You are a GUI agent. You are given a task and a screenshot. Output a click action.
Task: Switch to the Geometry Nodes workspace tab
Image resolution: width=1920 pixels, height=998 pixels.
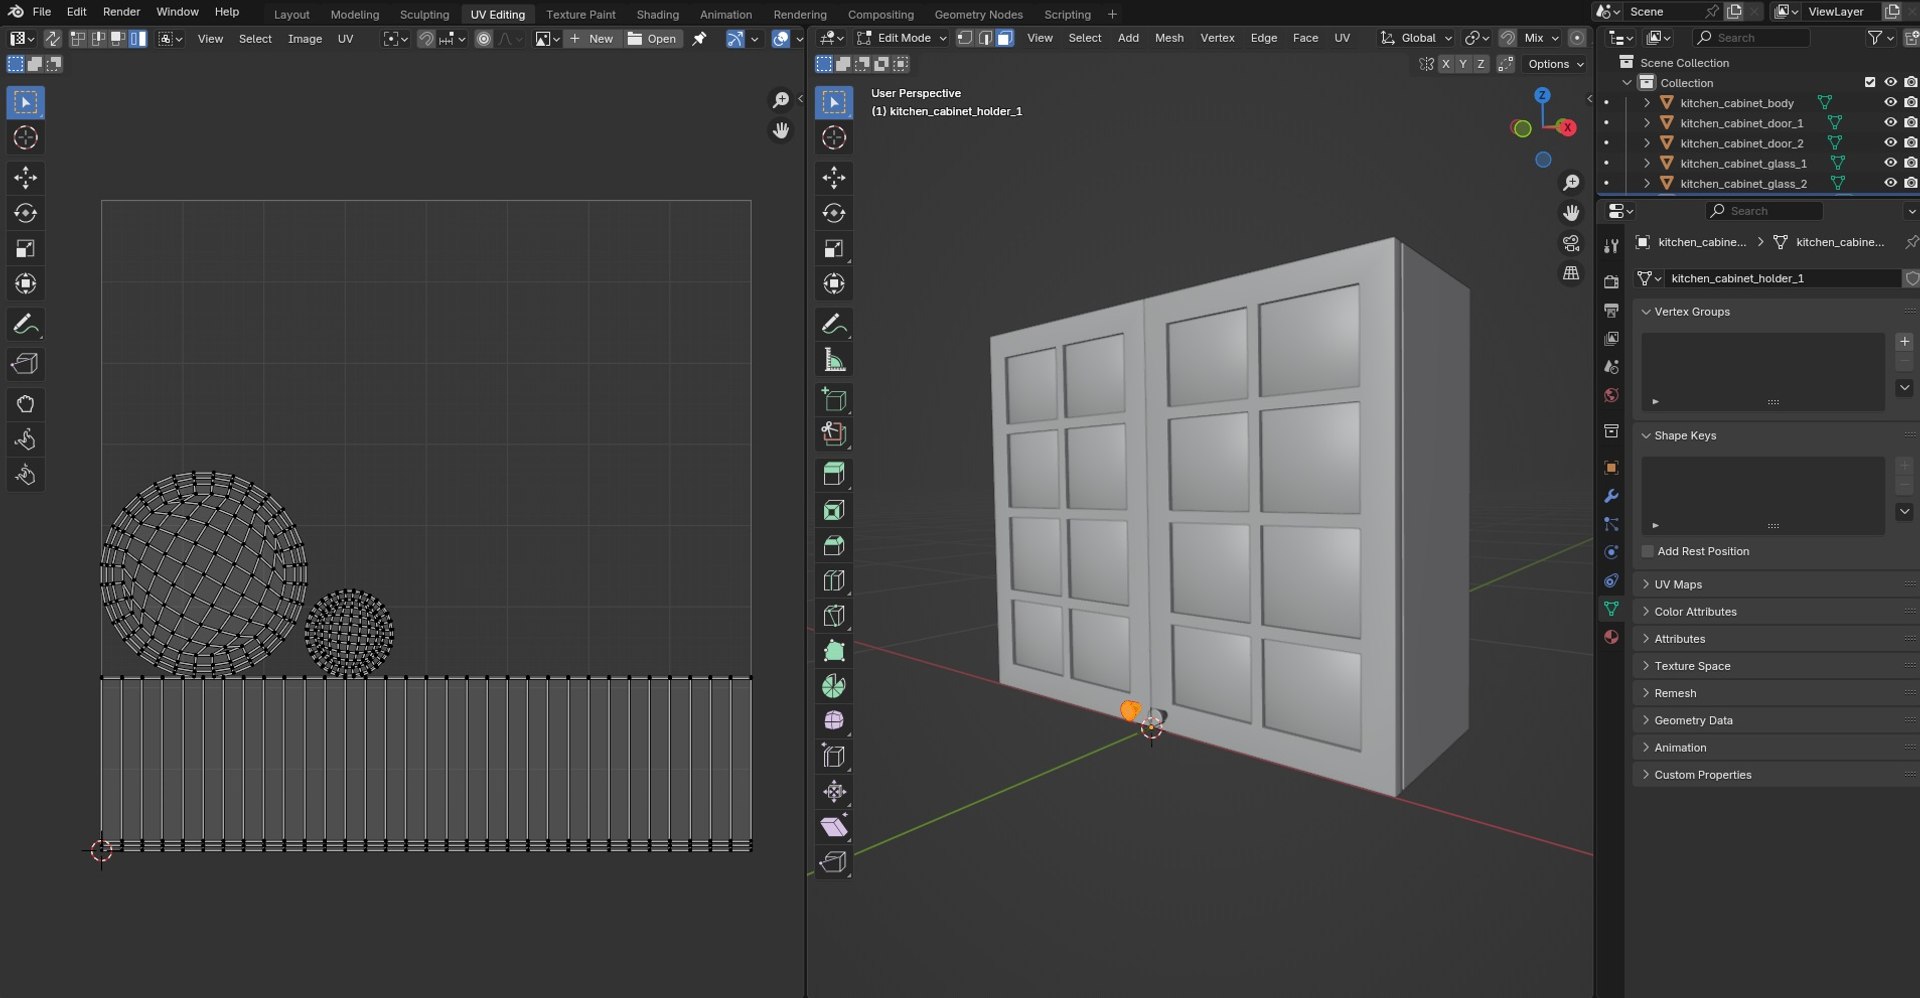tap(978, 14)
